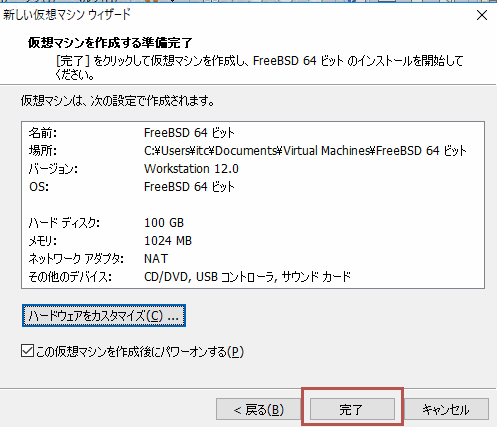Toggle power on after creation checkbox

click(27, 351)
